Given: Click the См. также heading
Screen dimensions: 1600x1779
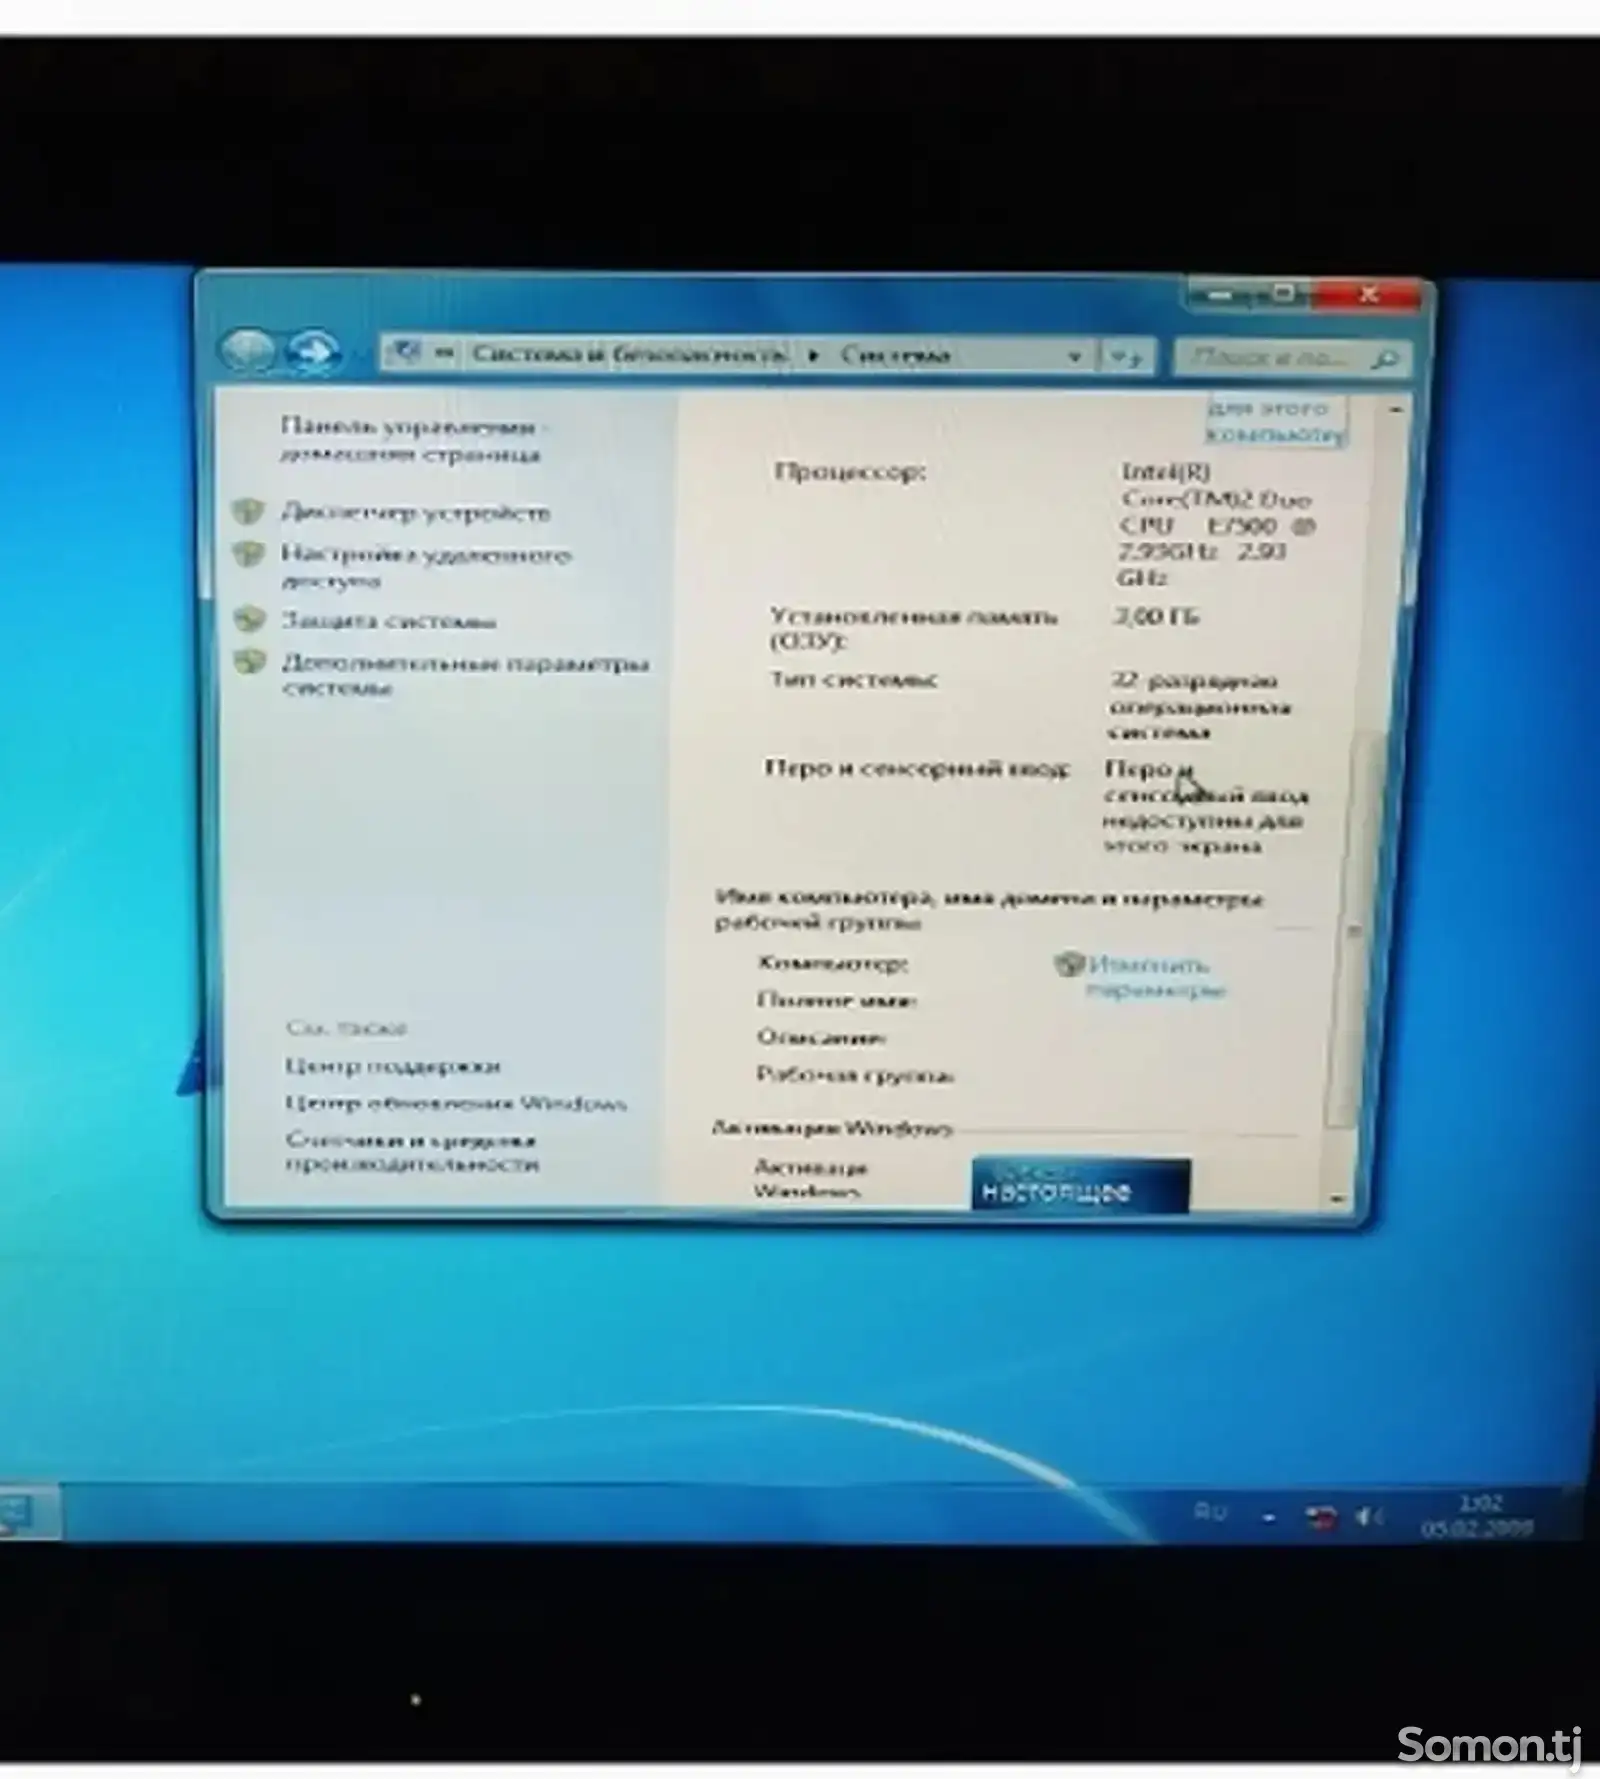Looking at the screenshot, I should click(x=346, y=1028).
